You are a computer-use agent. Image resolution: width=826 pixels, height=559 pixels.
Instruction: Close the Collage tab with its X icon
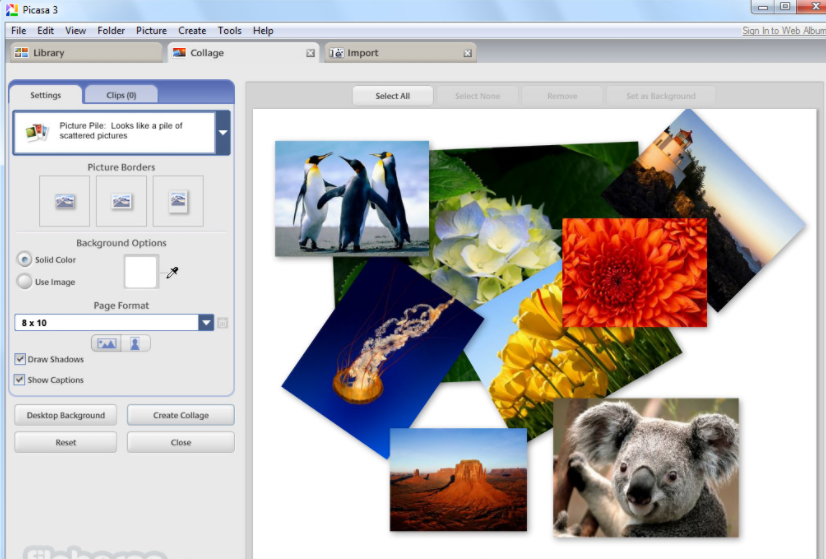point(310,53)
